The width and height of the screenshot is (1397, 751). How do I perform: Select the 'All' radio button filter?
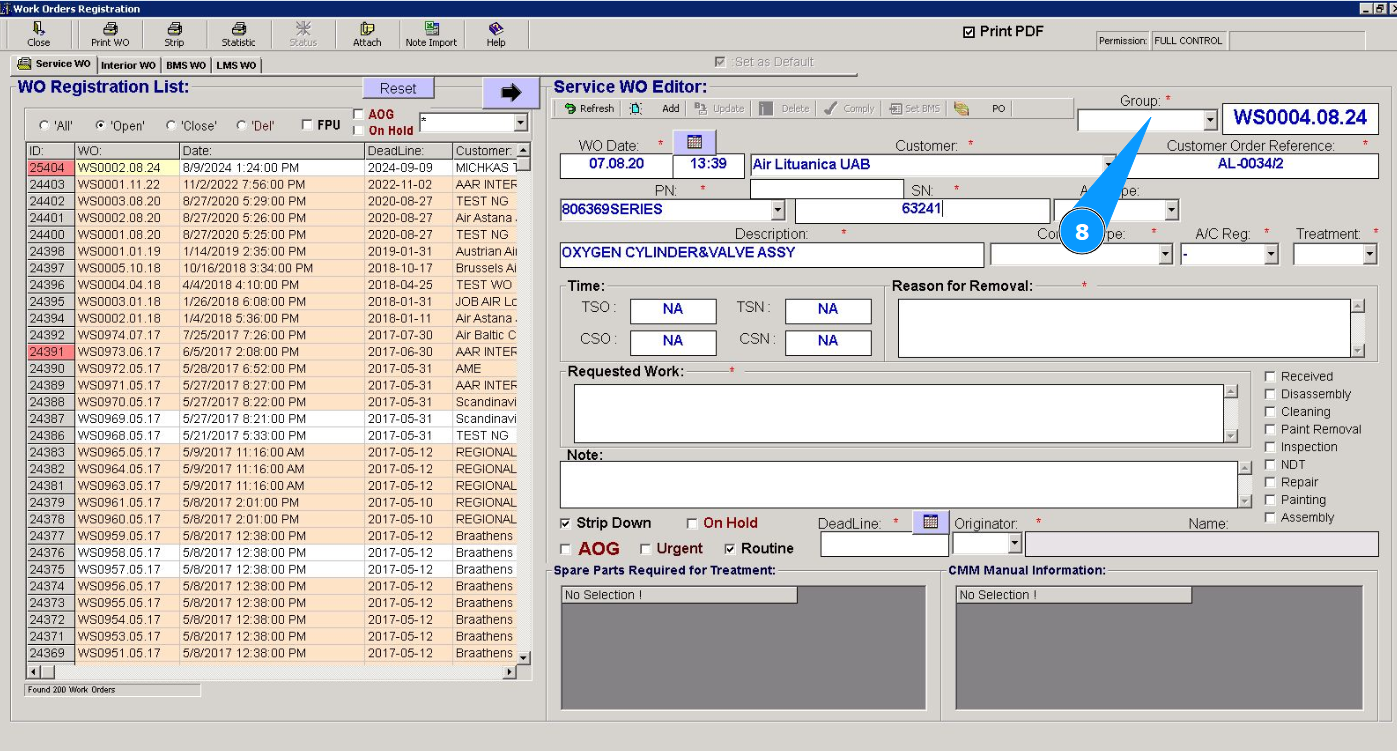coord(44,126)
